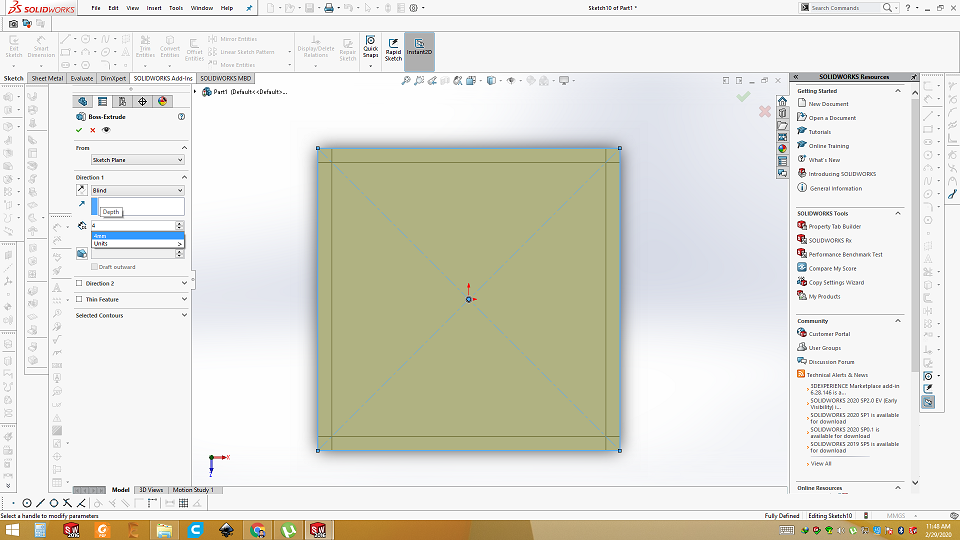Switch to the Evaluate tab
Viewport: 960px width, 540px height.
click(x=81, y=78)
